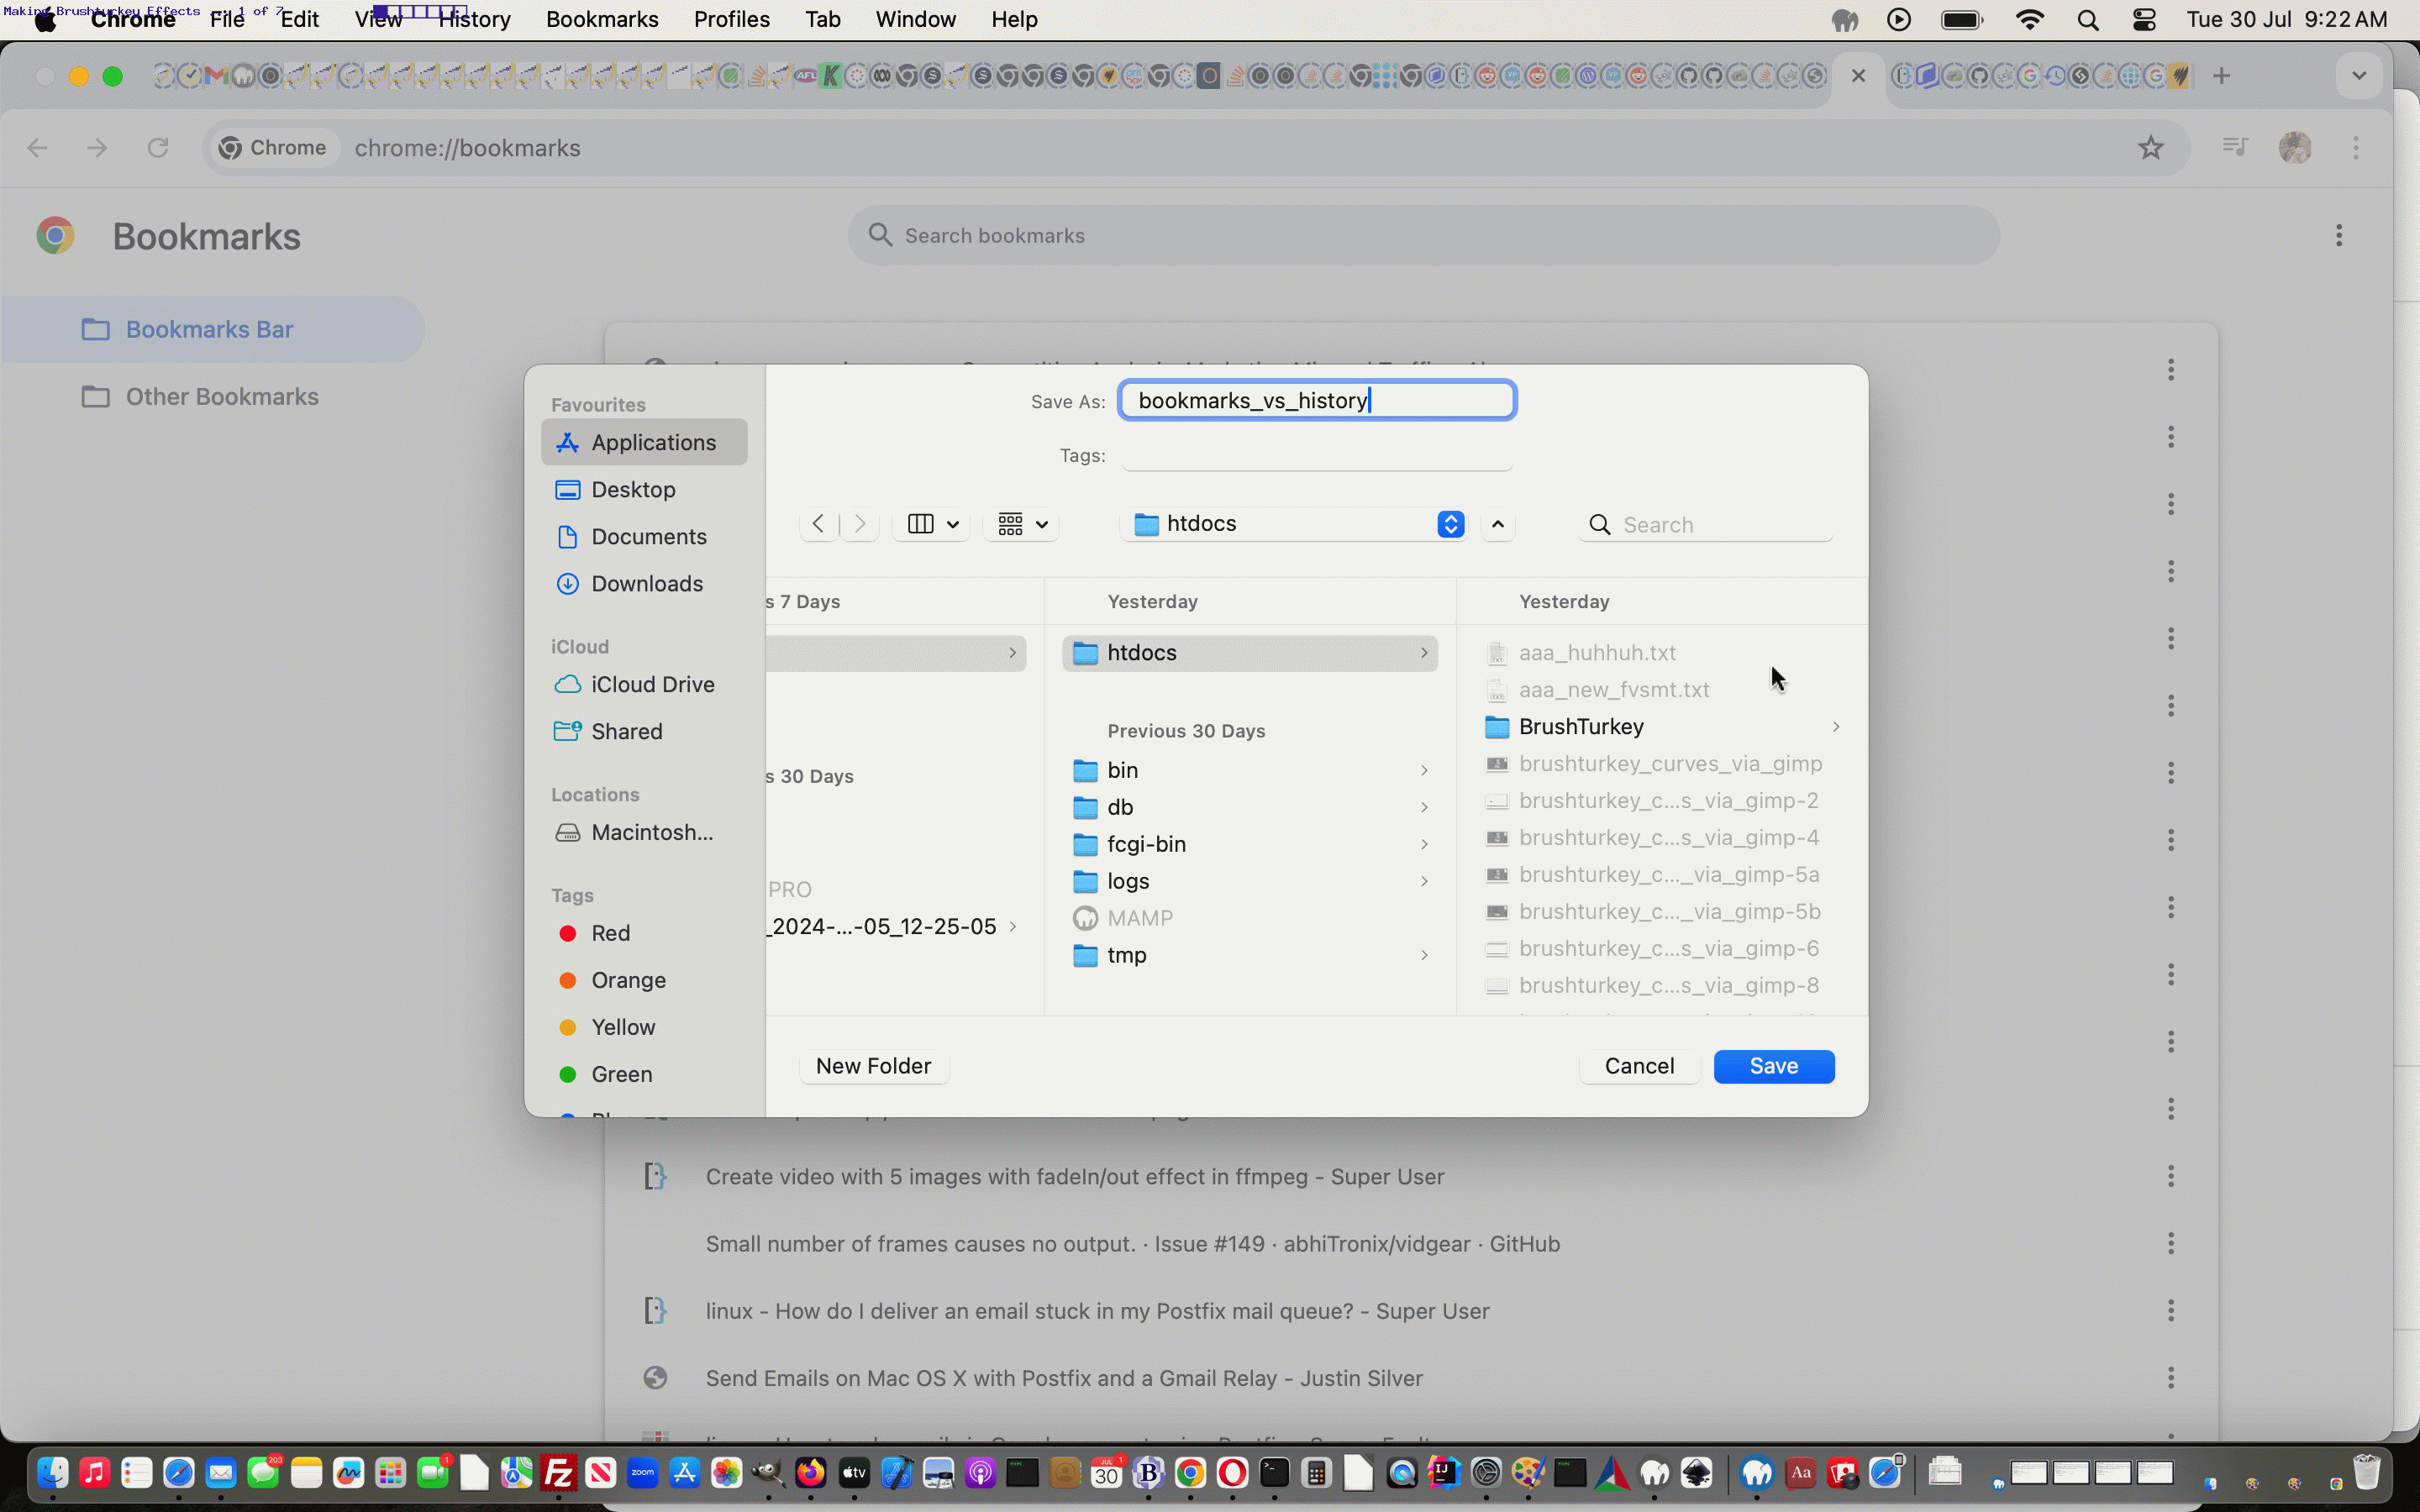Click the Spotlight search icon

tap(2087, 20)
